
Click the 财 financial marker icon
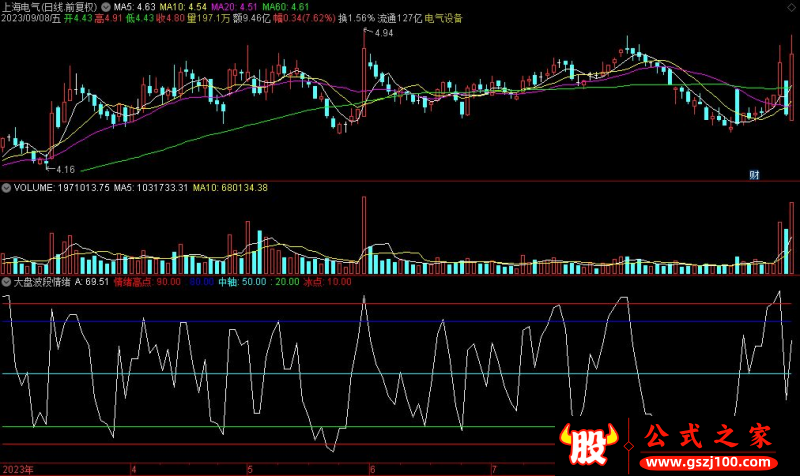(754, 175)
